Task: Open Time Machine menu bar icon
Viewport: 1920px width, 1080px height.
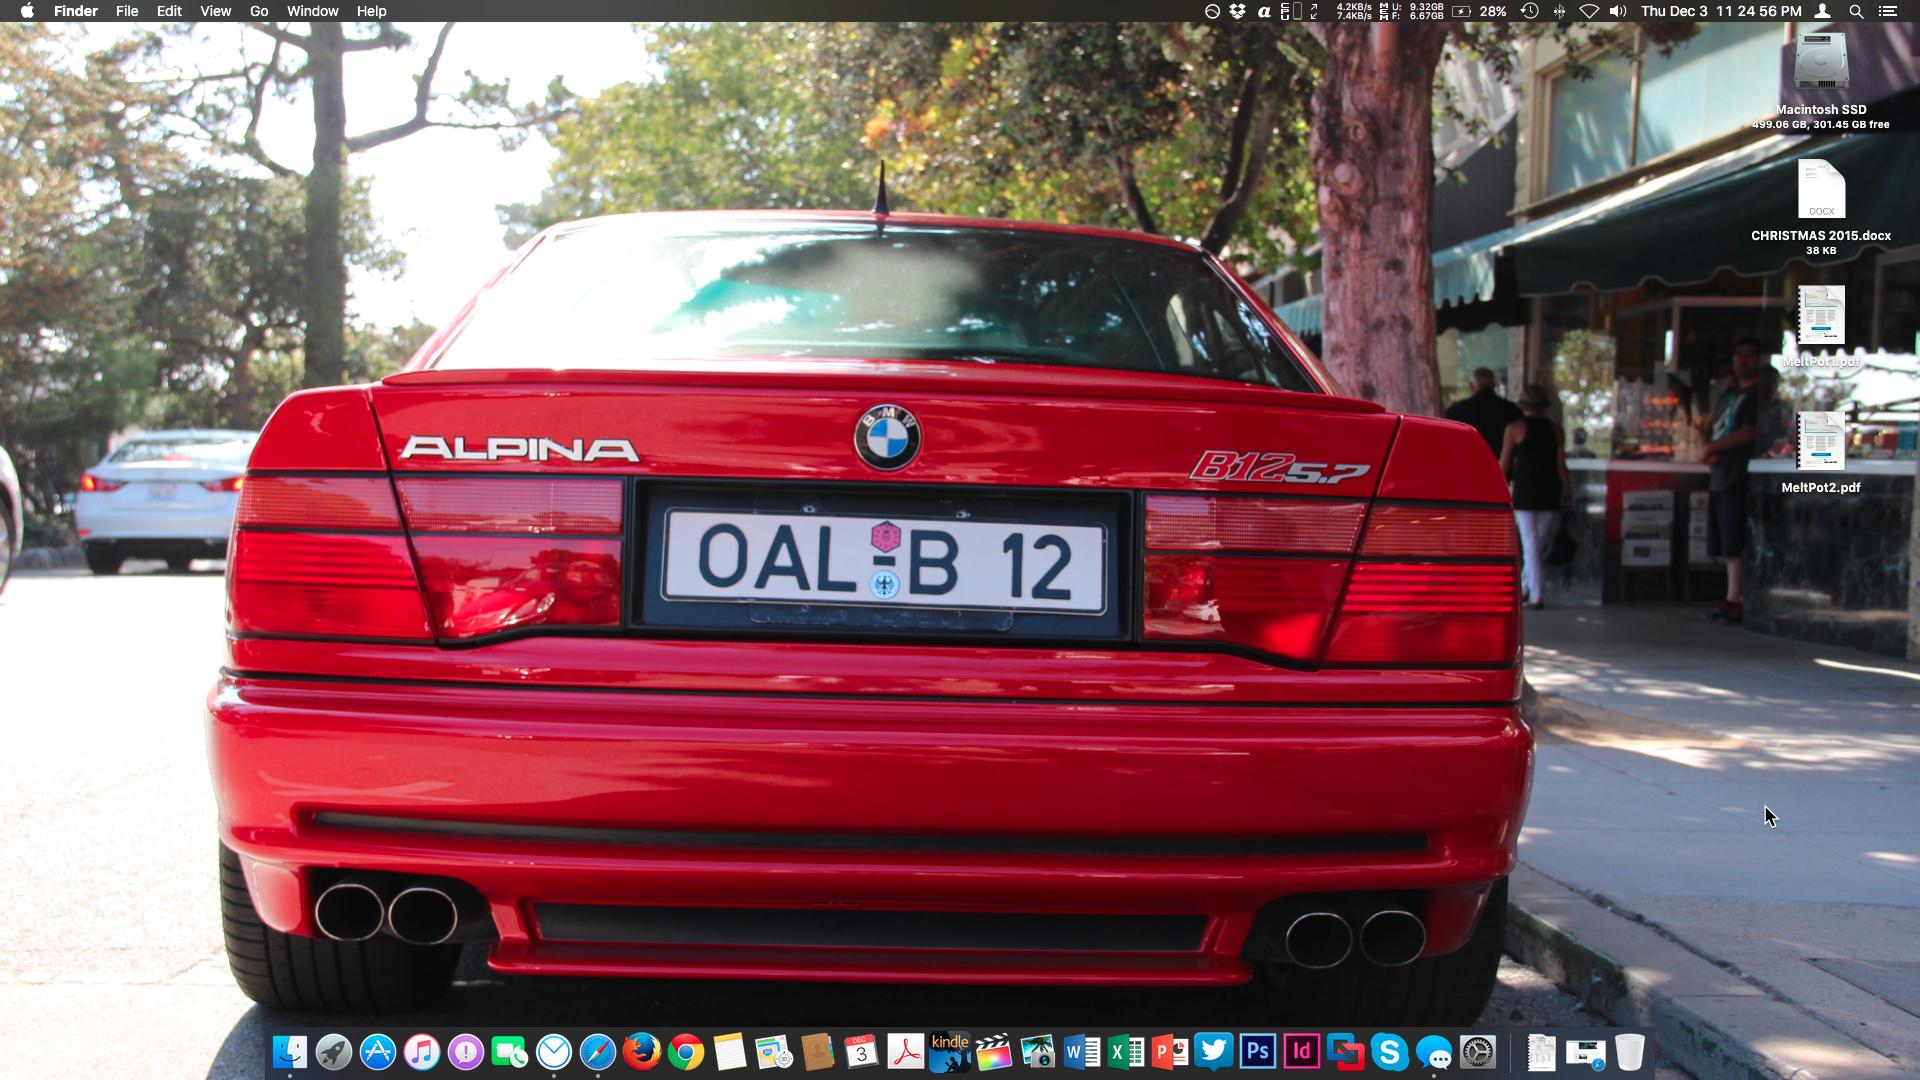Action: tap(1529, 11)
